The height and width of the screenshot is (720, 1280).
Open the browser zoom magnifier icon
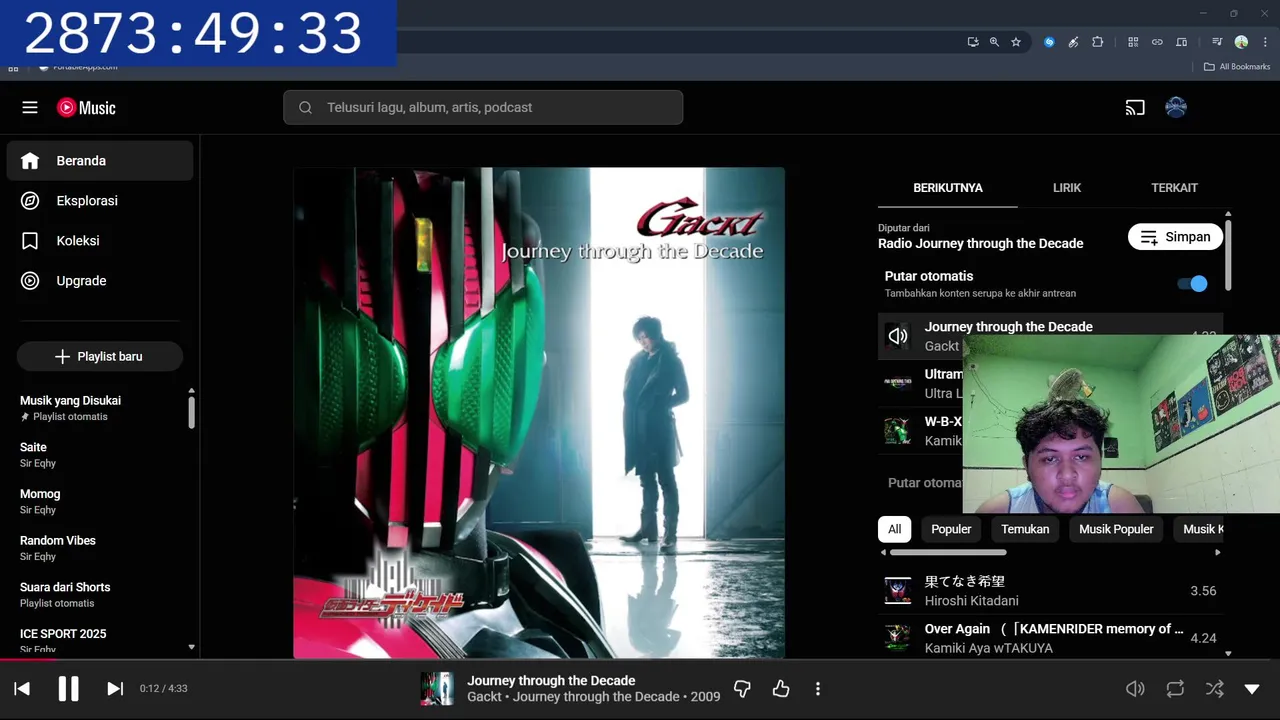[x=994, y=42]
